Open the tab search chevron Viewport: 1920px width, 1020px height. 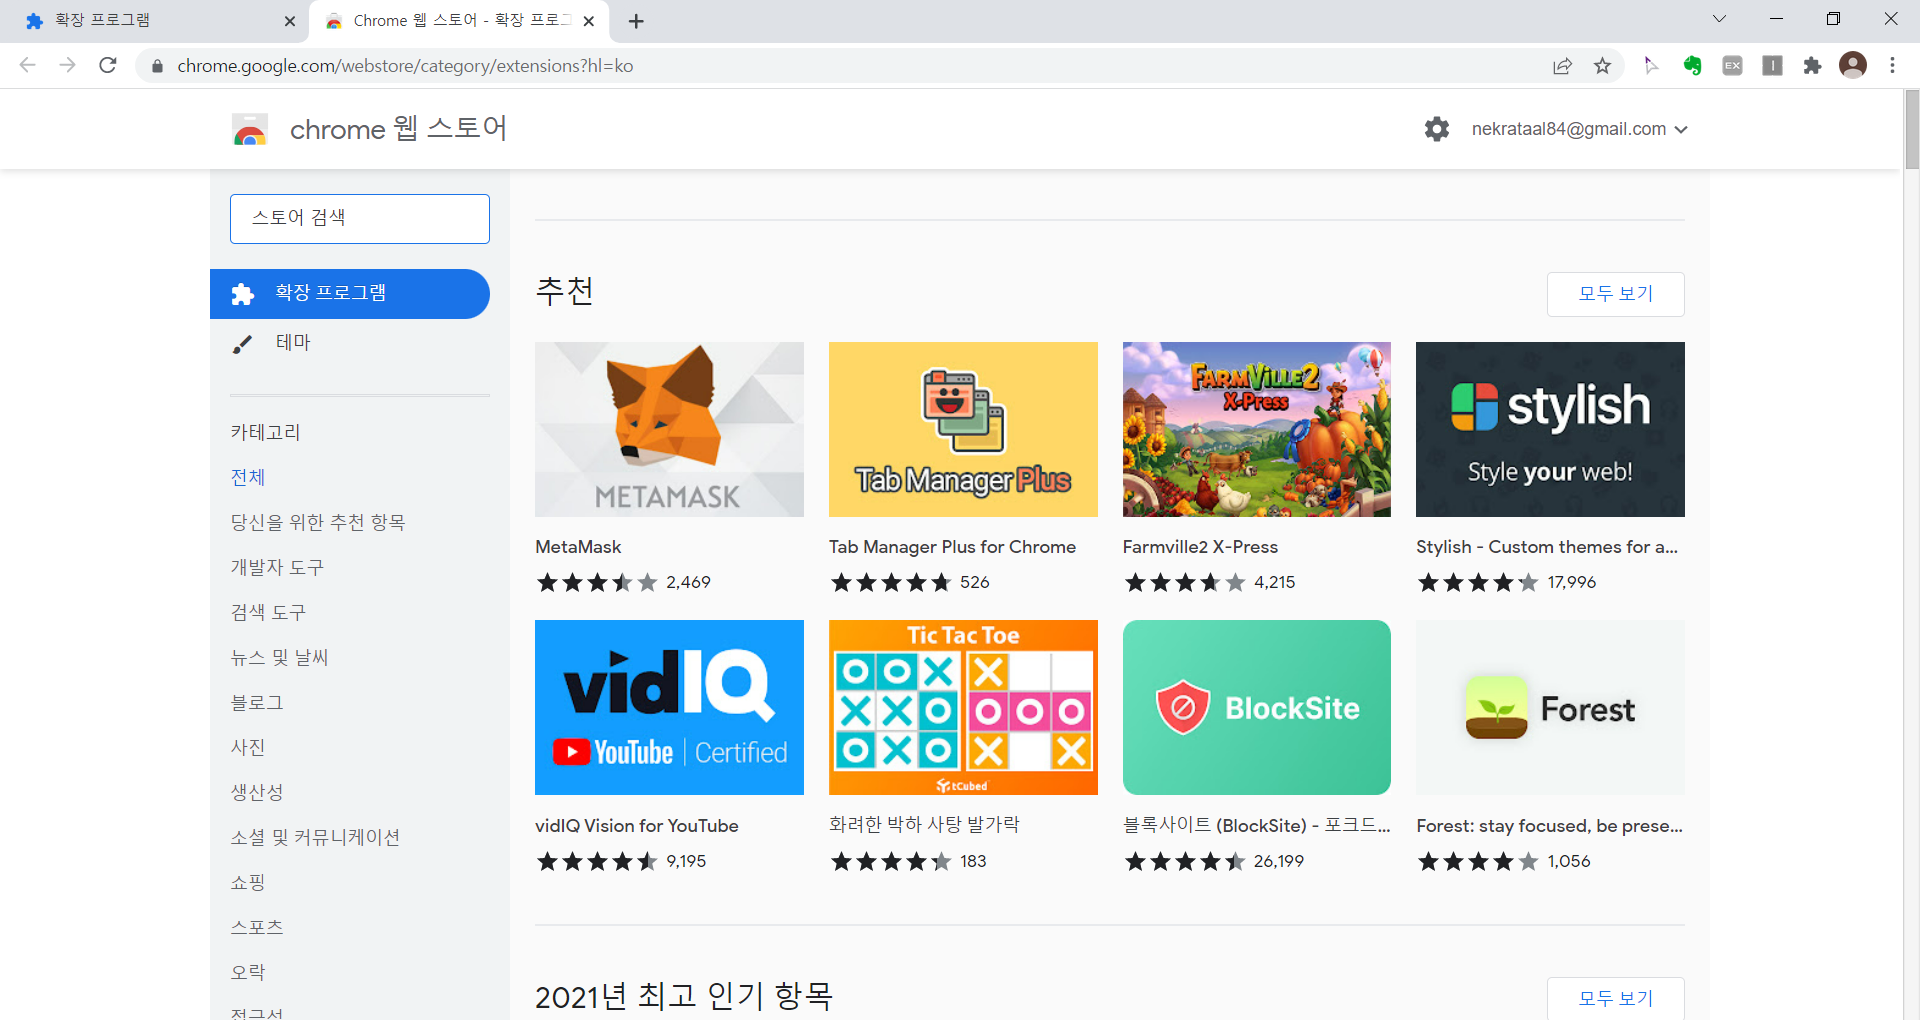point(1720,19)
